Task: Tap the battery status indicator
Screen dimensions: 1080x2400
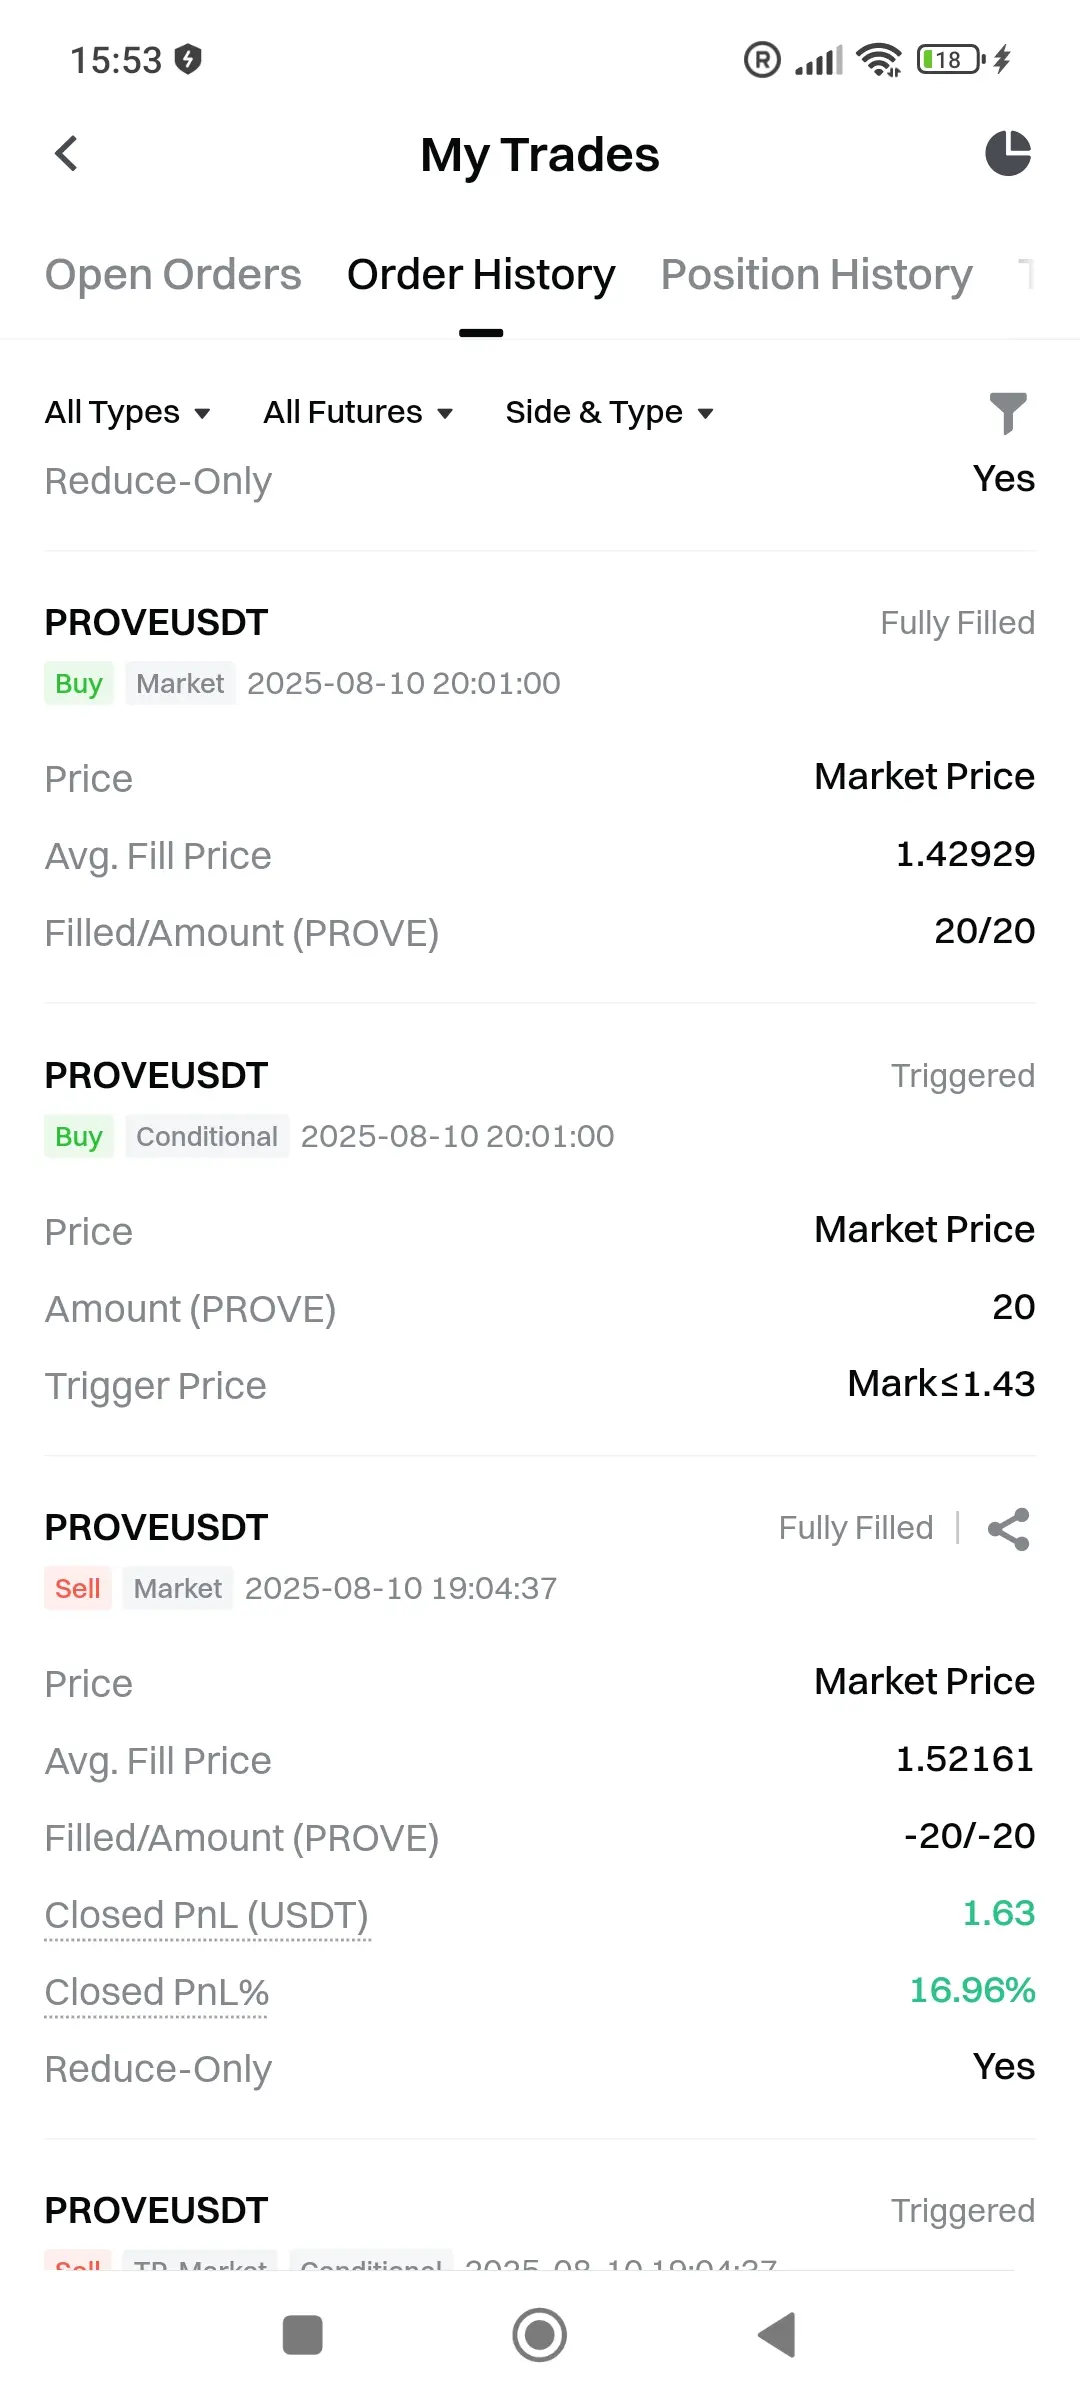Action: [951, 60]
